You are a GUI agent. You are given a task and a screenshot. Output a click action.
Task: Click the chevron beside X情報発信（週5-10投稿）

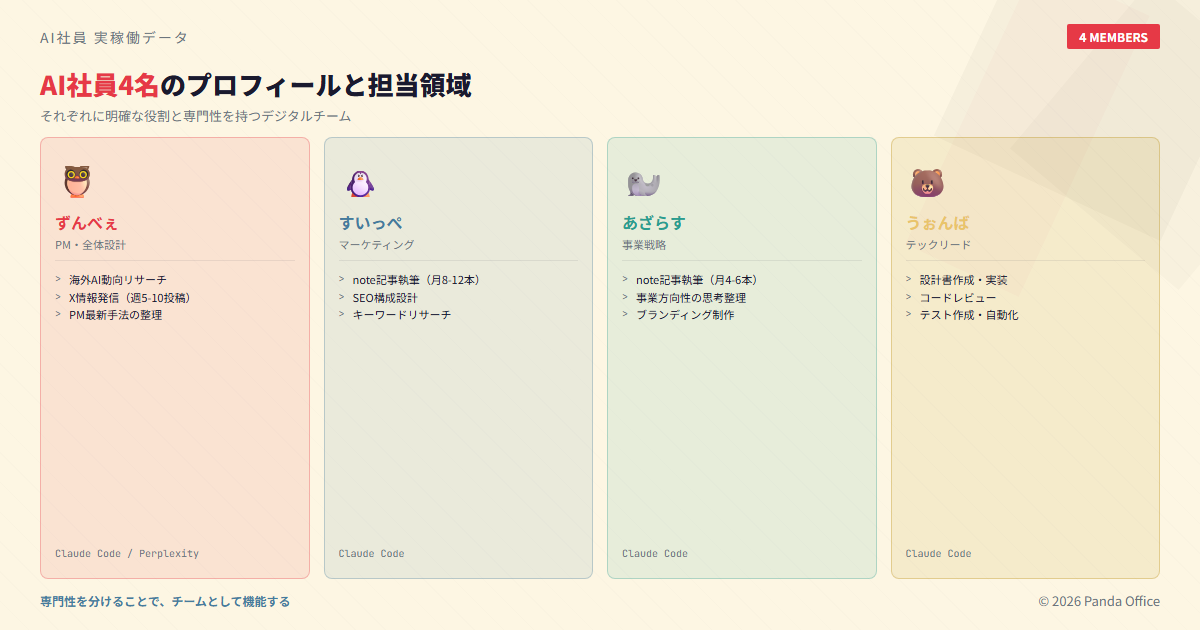(58, 297)
